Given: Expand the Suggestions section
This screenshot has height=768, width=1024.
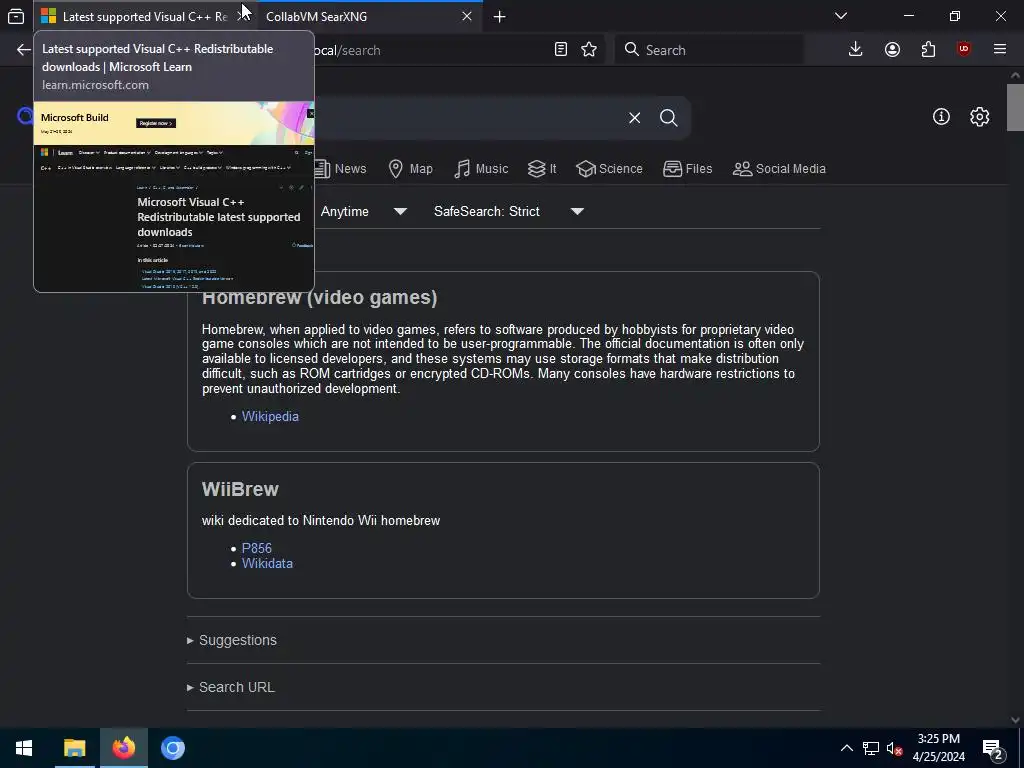Looking at the screenshot, I should [232, 640].
